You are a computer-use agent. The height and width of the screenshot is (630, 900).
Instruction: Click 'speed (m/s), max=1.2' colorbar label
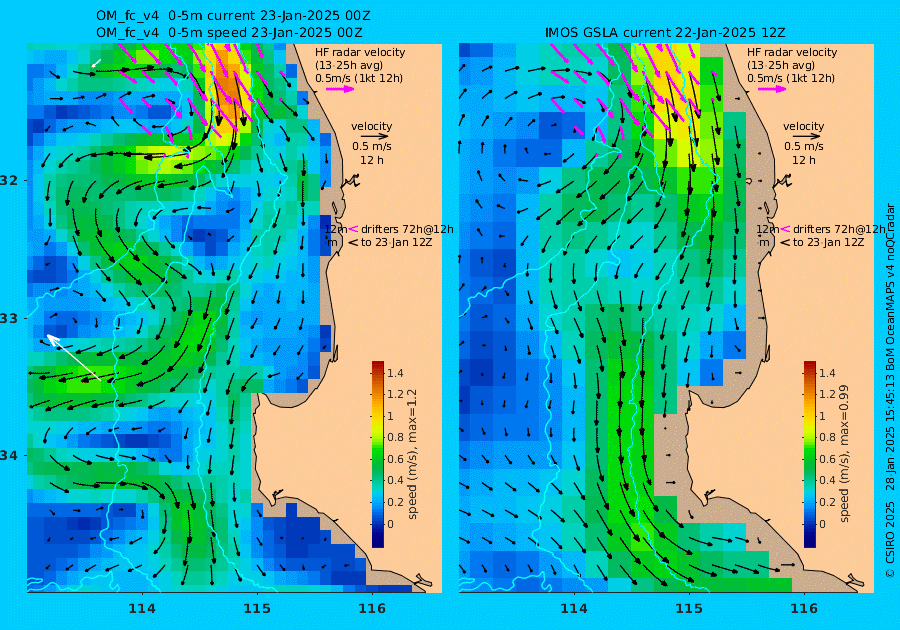pyautogui.click(x=412, y=454)
